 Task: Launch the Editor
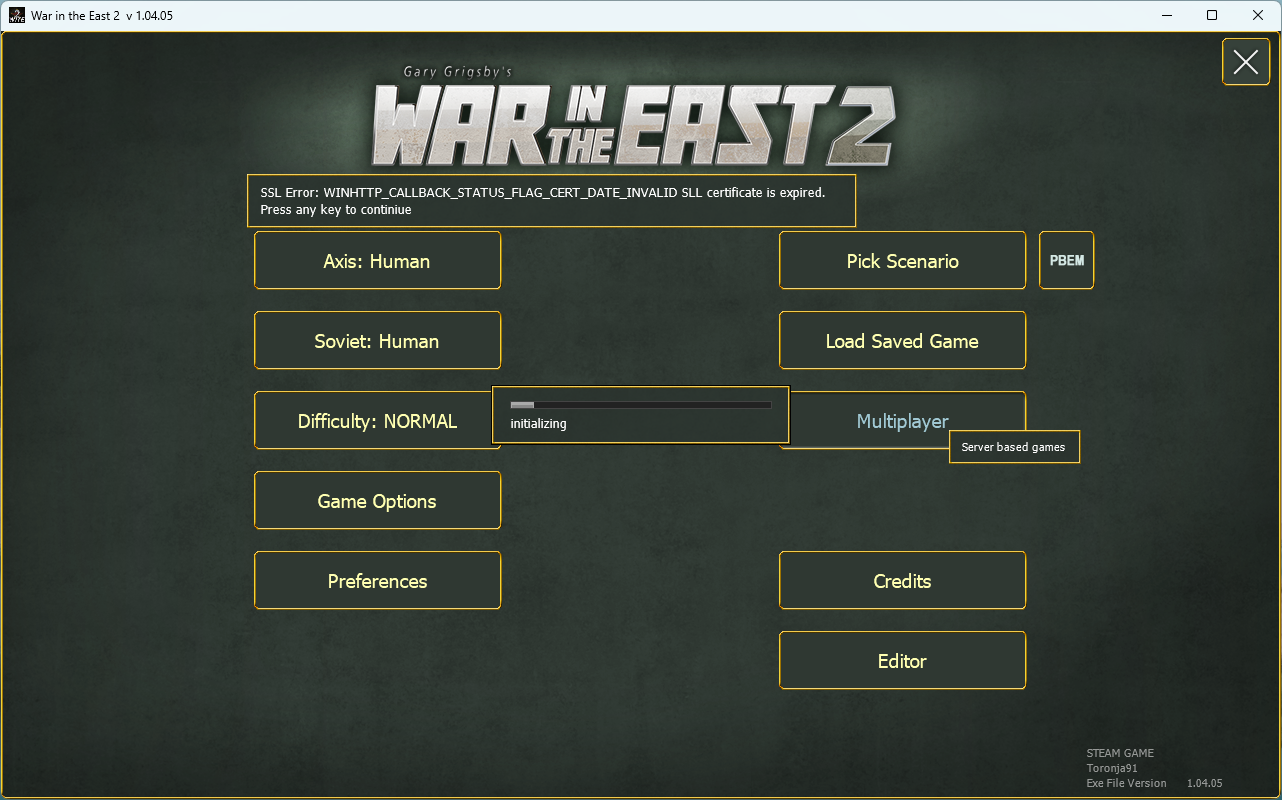[902, 661]
